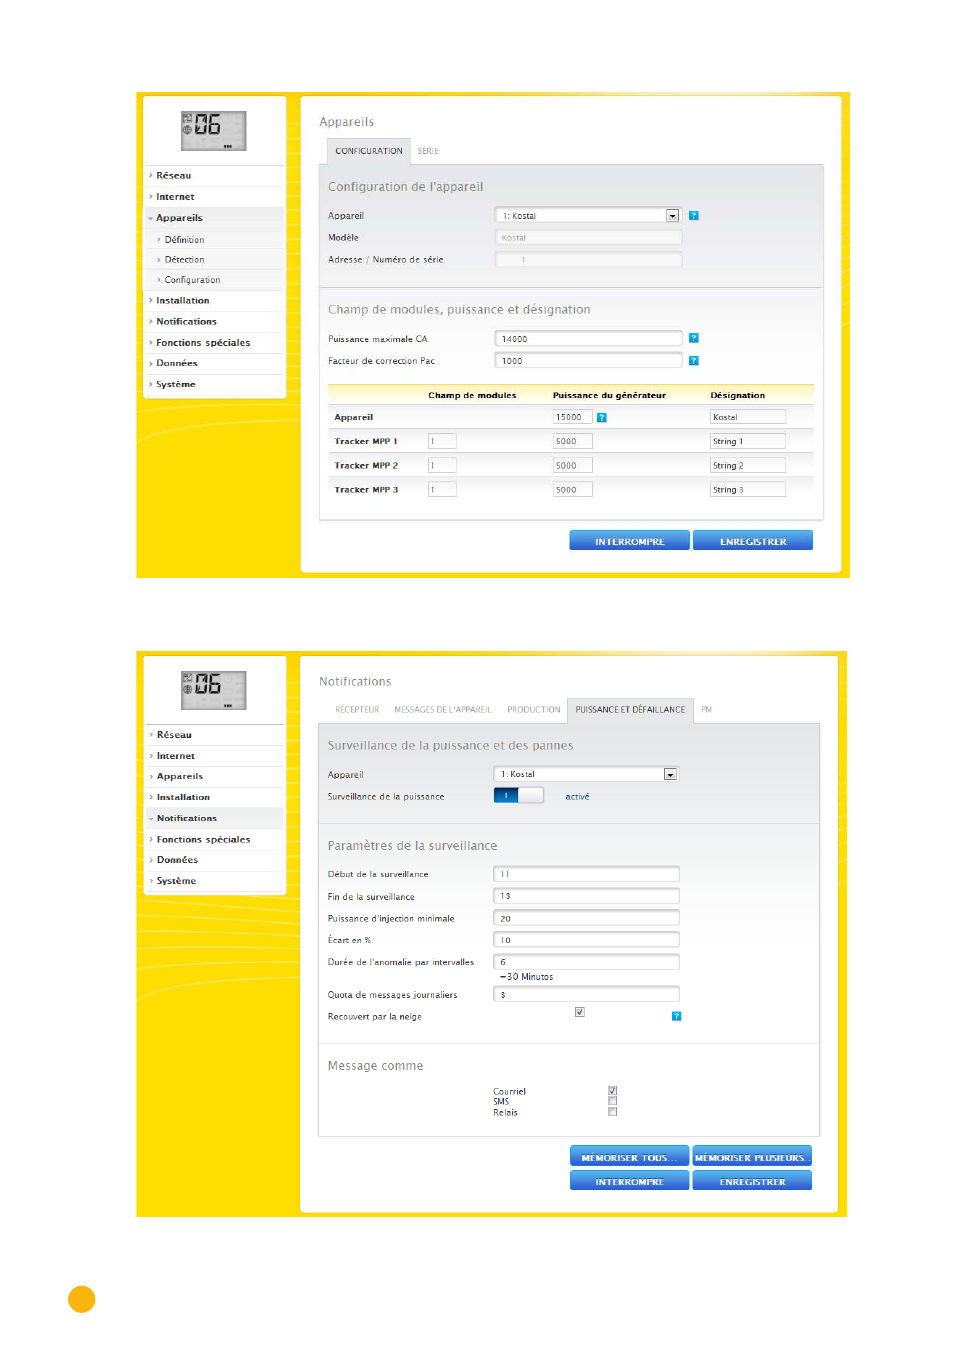Click Tracker MPP 2 designation field String 2

point(747,465)
